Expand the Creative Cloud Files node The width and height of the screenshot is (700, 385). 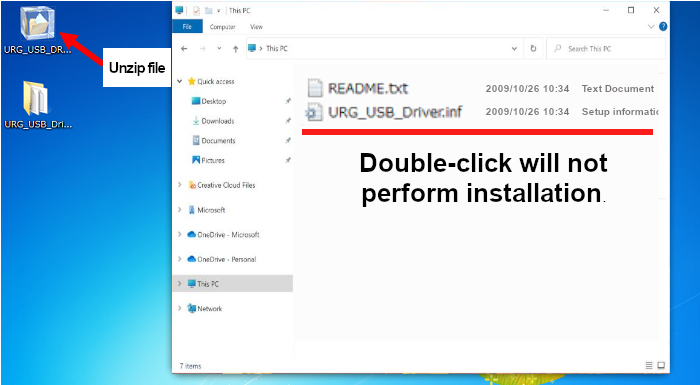coord(180,185)
